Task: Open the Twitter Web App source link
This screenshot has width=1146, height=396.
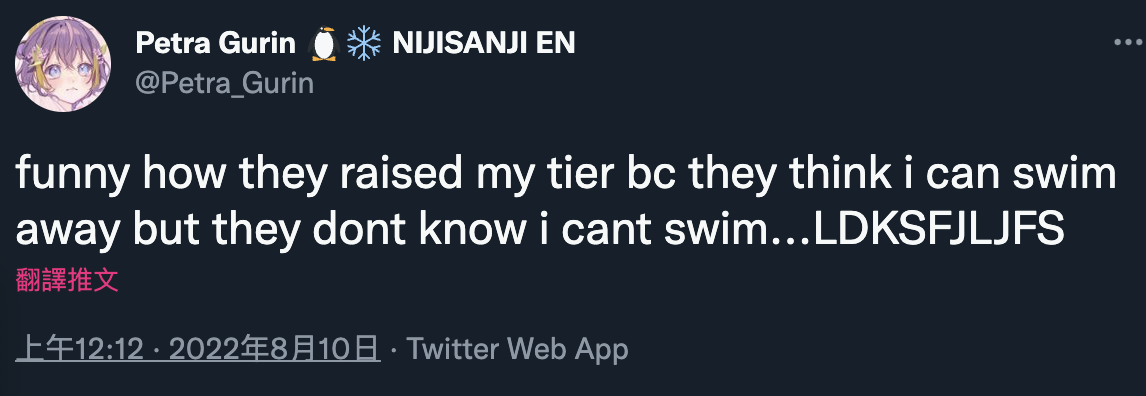Action: 517,349
